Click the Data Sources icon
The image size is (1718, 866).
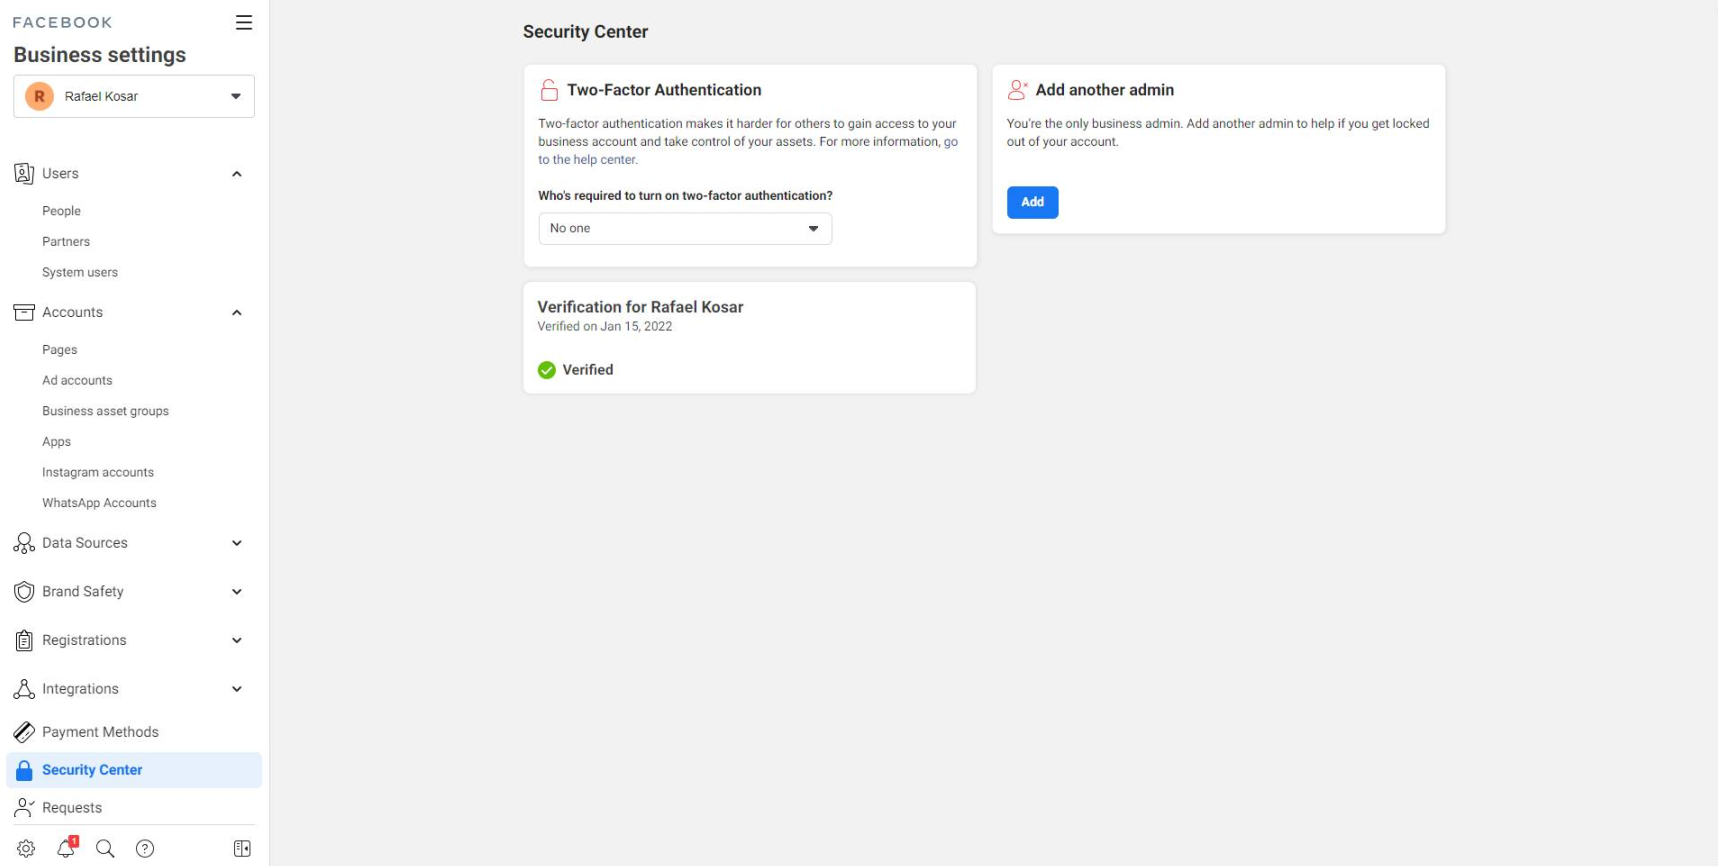click(24, 543)
